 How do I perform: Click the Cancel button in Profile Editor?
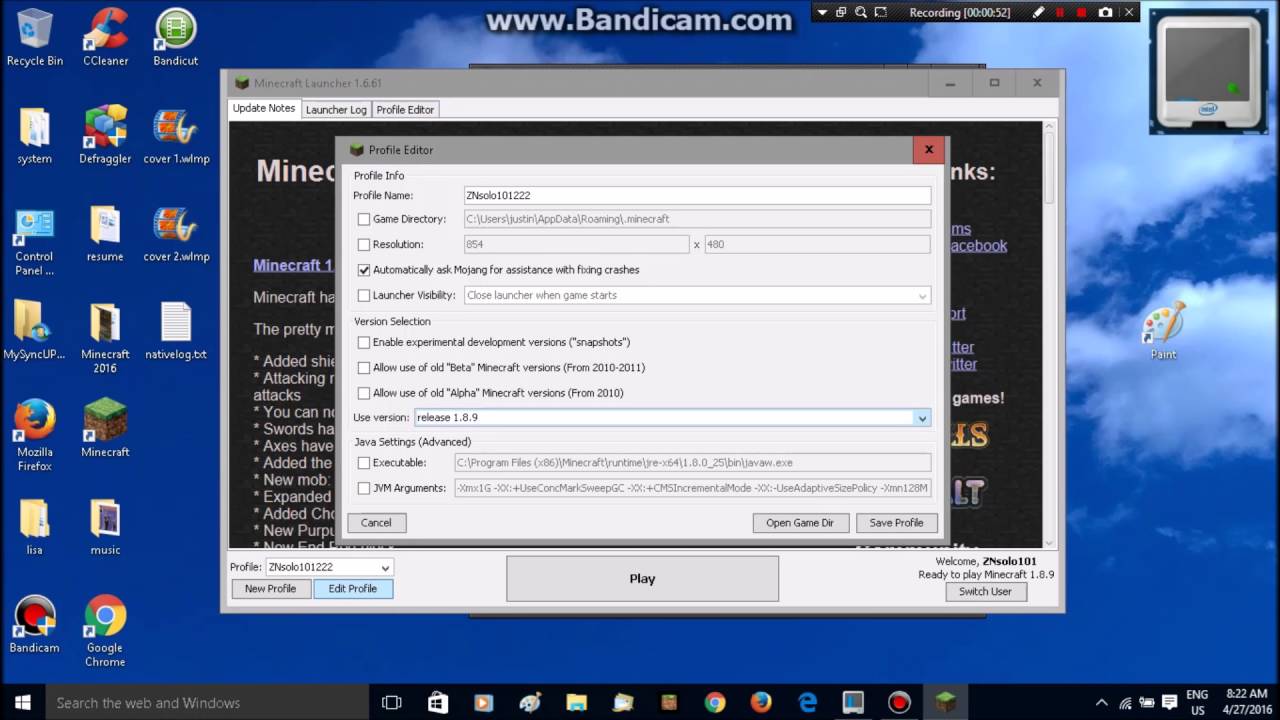[x=376, y=522]
